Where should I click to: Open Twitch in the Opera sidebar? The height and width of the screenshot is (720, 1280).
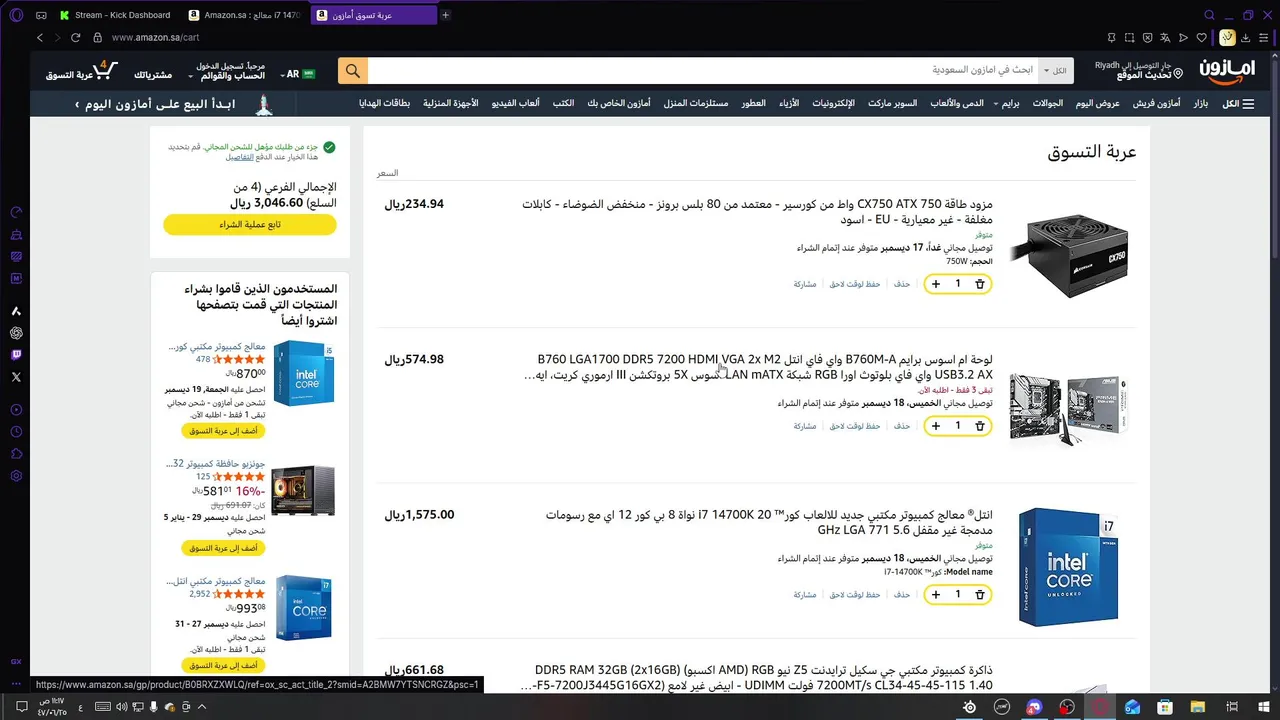pyautogui.click(x=16, y=355)
